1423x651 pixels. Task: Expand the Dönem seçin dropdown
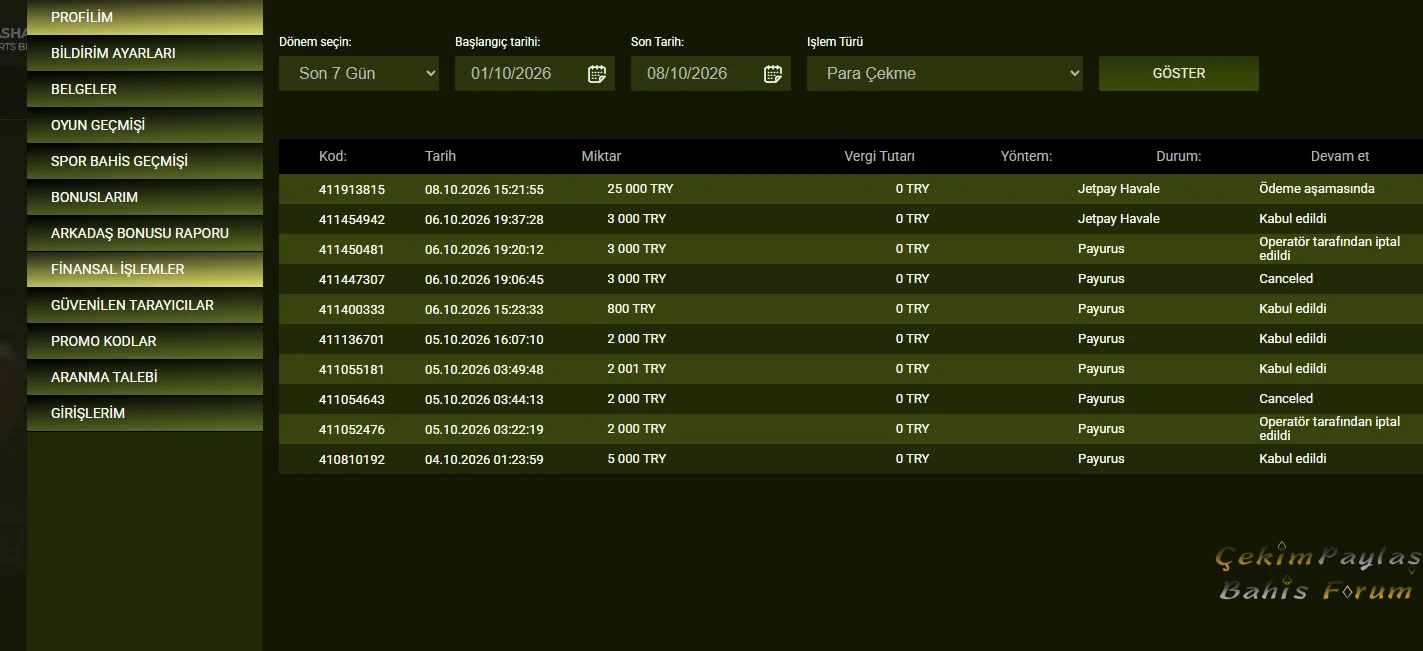[359, 73]
